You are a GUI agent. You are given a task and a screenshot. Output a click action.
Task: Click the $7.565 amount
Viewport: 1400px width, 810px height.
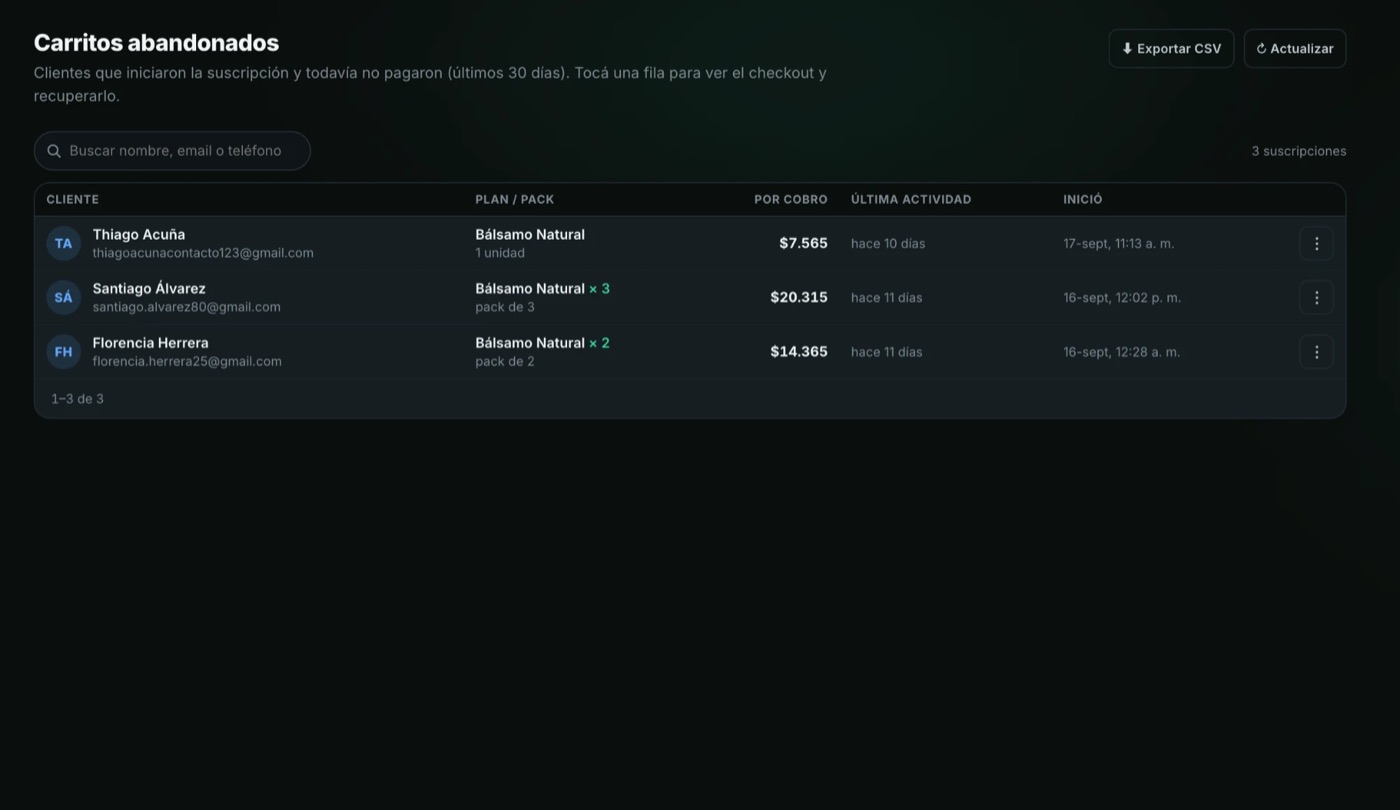pyautogui.click(x=803, y=243)
